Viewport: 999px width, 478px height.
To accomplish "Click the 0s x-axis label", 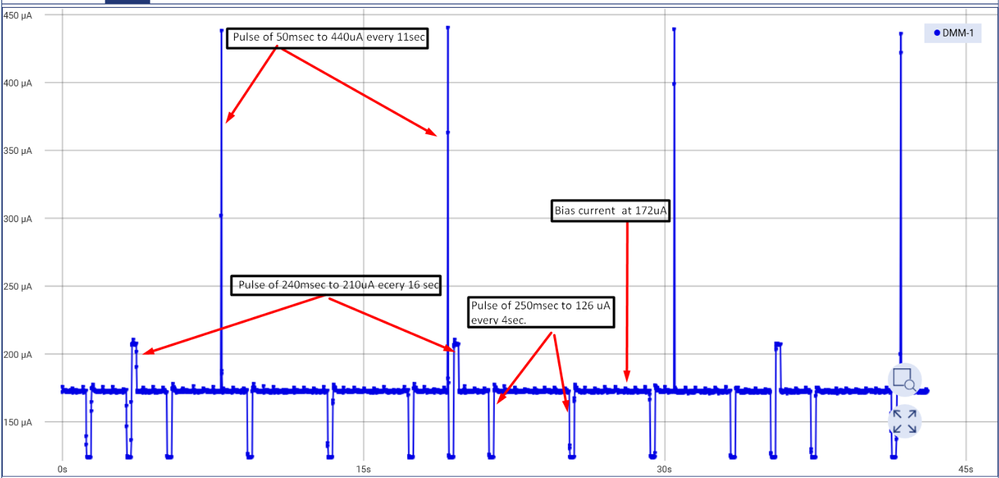I will (62, 468).
